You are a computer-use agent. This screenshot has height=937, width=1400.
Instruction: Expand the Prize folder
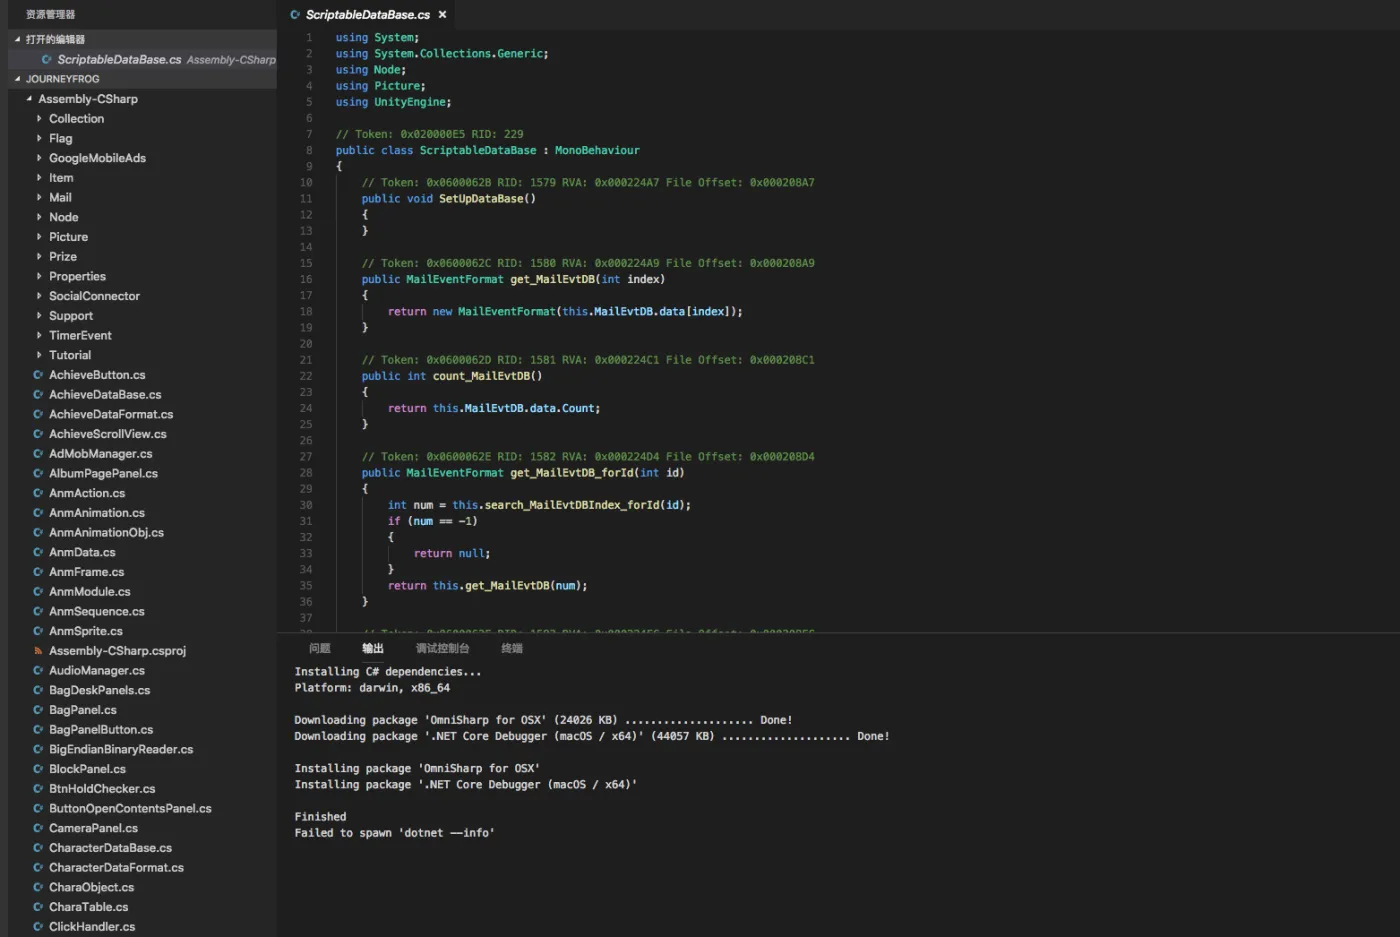coord(39,257)
